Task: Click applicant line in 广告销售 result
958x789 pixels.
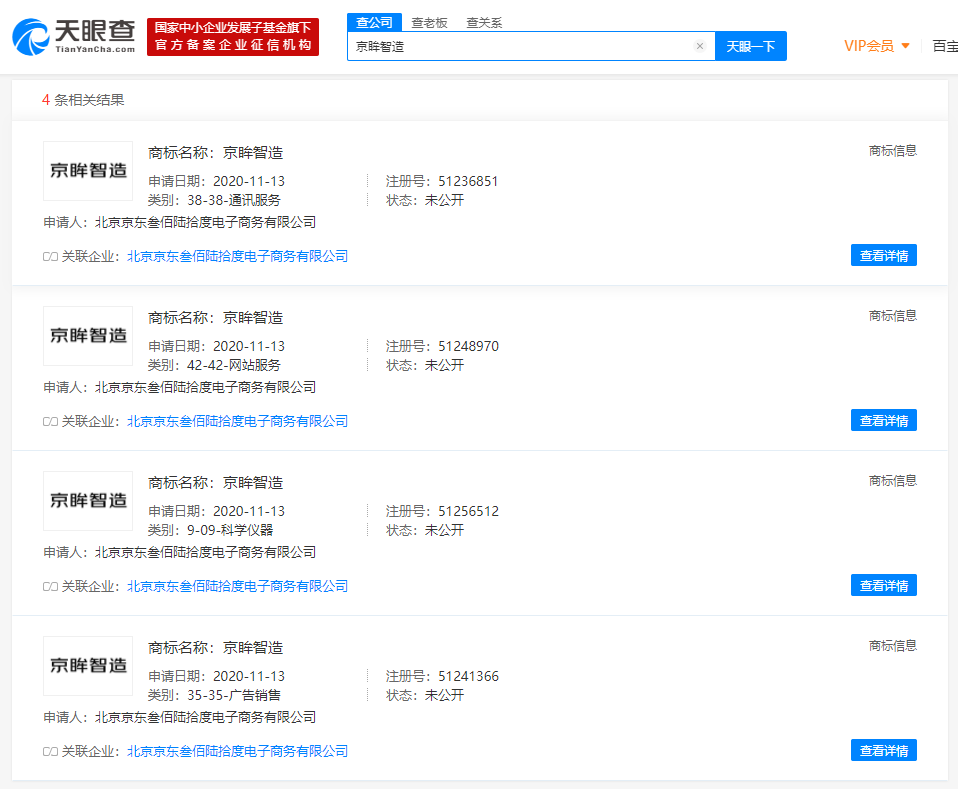Action: click(x=180, y=717)
